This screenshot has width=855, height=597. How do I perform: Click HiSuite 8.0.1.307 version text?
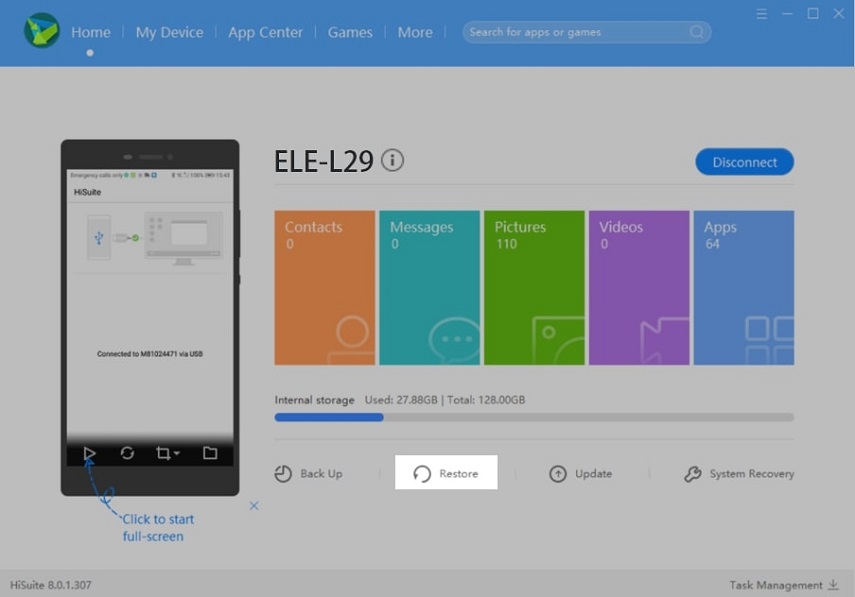click(x=51, y=585)
